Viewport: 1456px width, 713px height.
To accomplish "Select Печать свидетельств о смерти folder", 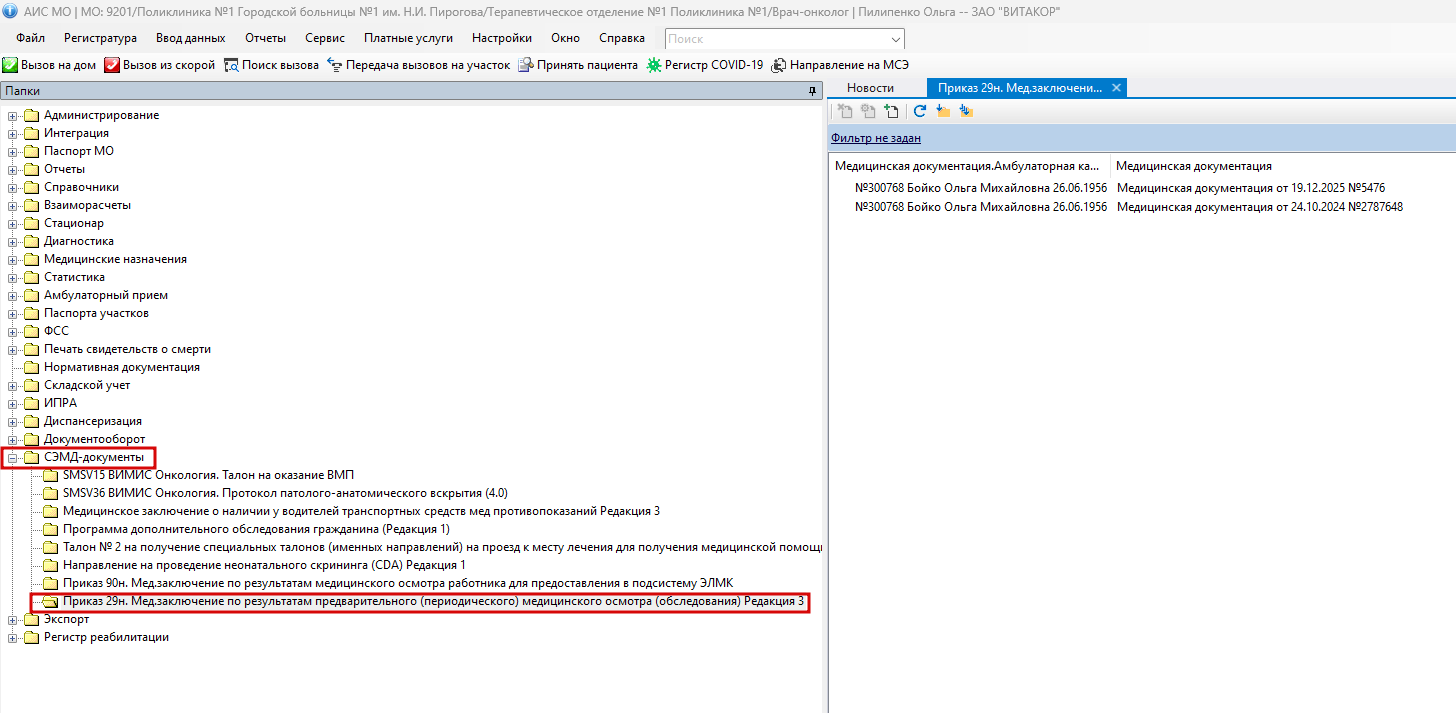I will pos(127,349).
